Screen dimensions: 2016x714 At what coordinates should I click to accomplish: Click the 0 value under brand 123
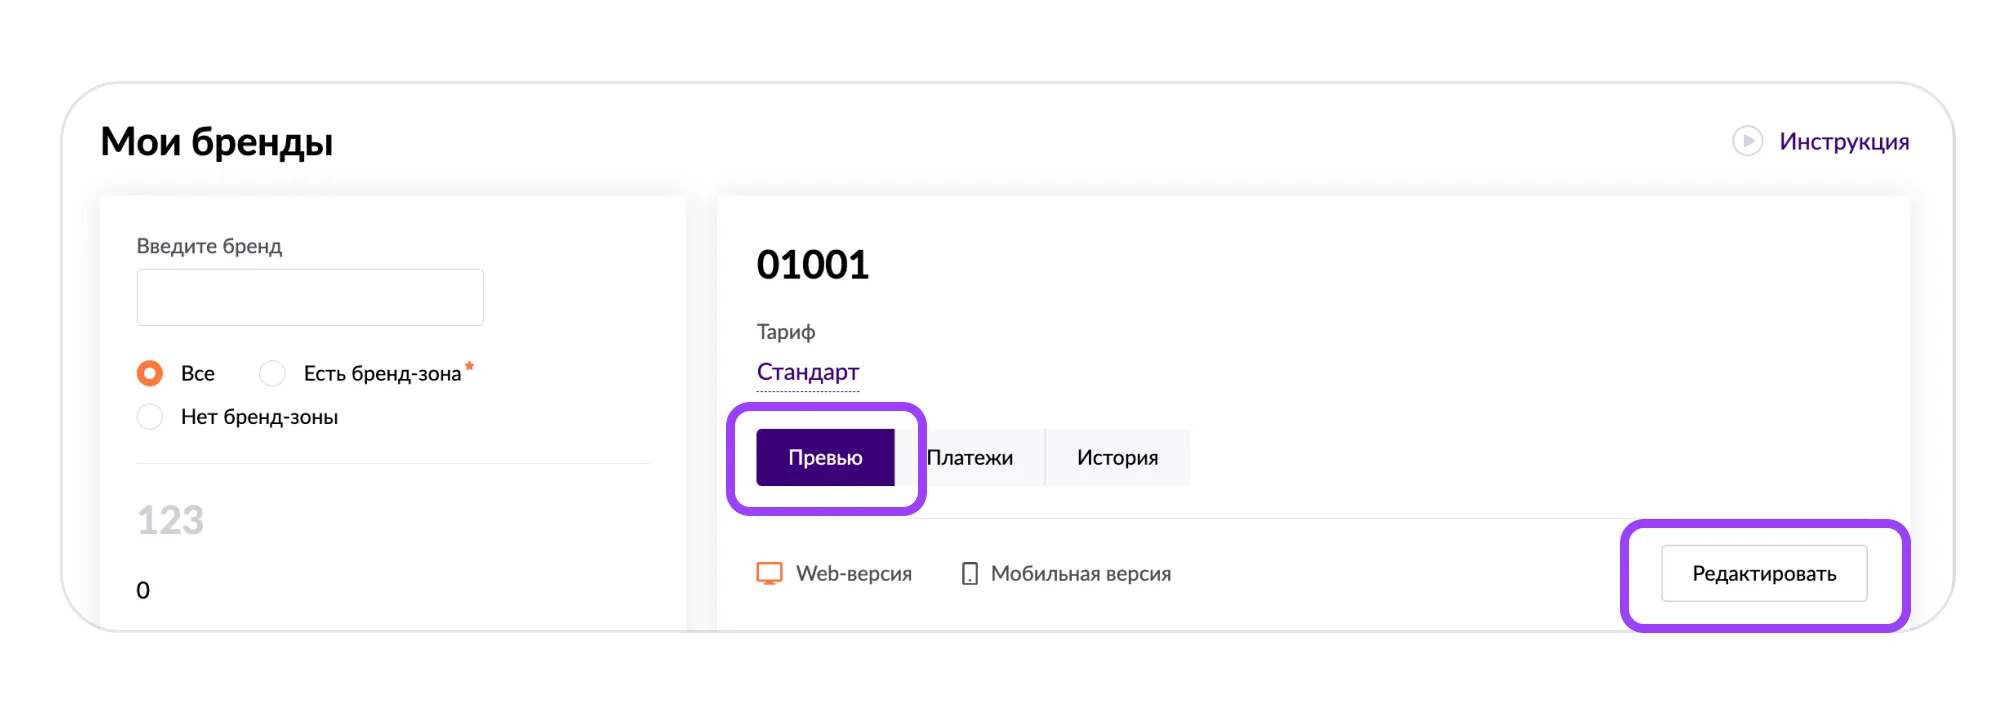(x=143, y=590)
